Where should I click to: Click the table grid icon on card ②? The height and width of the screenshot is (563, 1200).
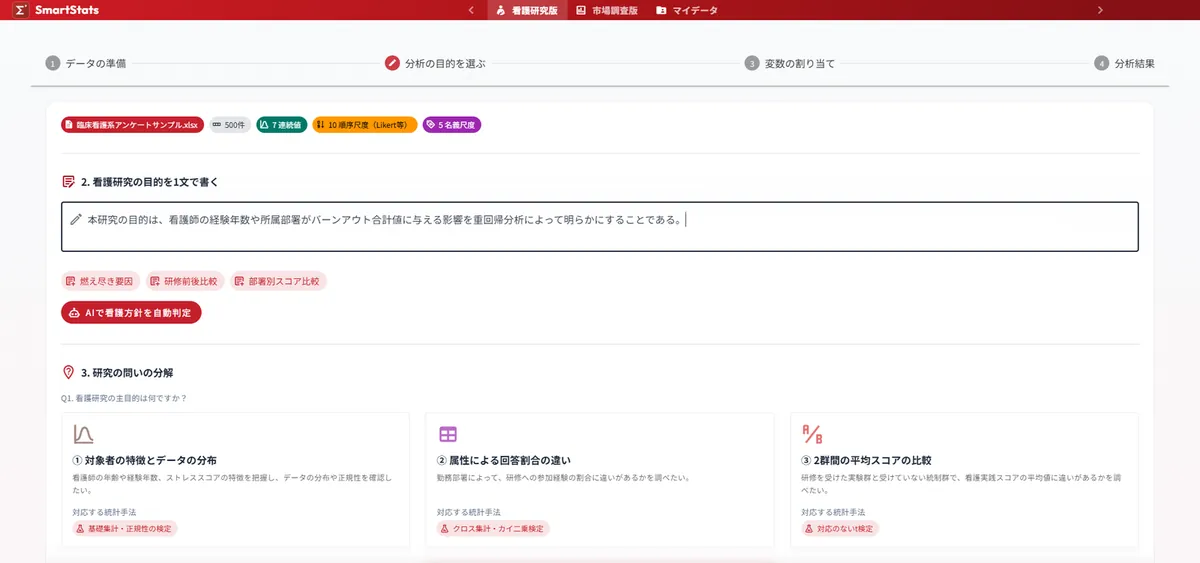click(x=448, y=434)
